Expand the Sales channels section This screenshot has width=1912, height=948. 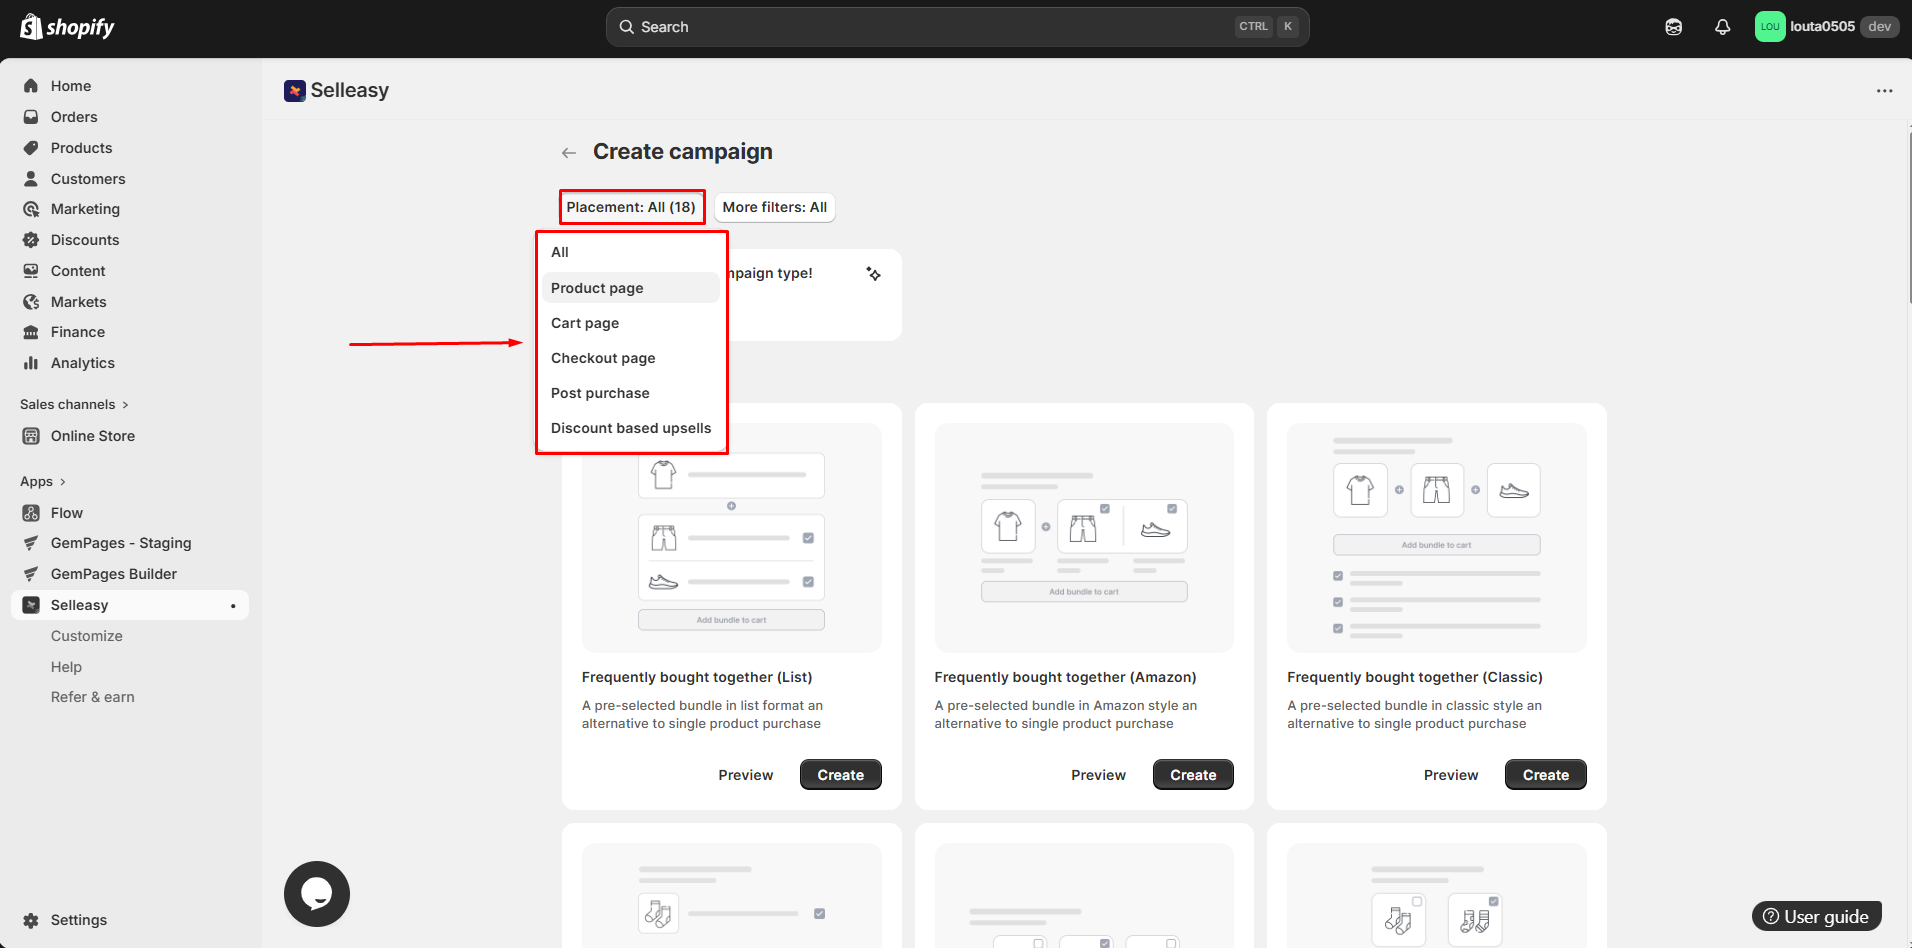pos(74,404)
